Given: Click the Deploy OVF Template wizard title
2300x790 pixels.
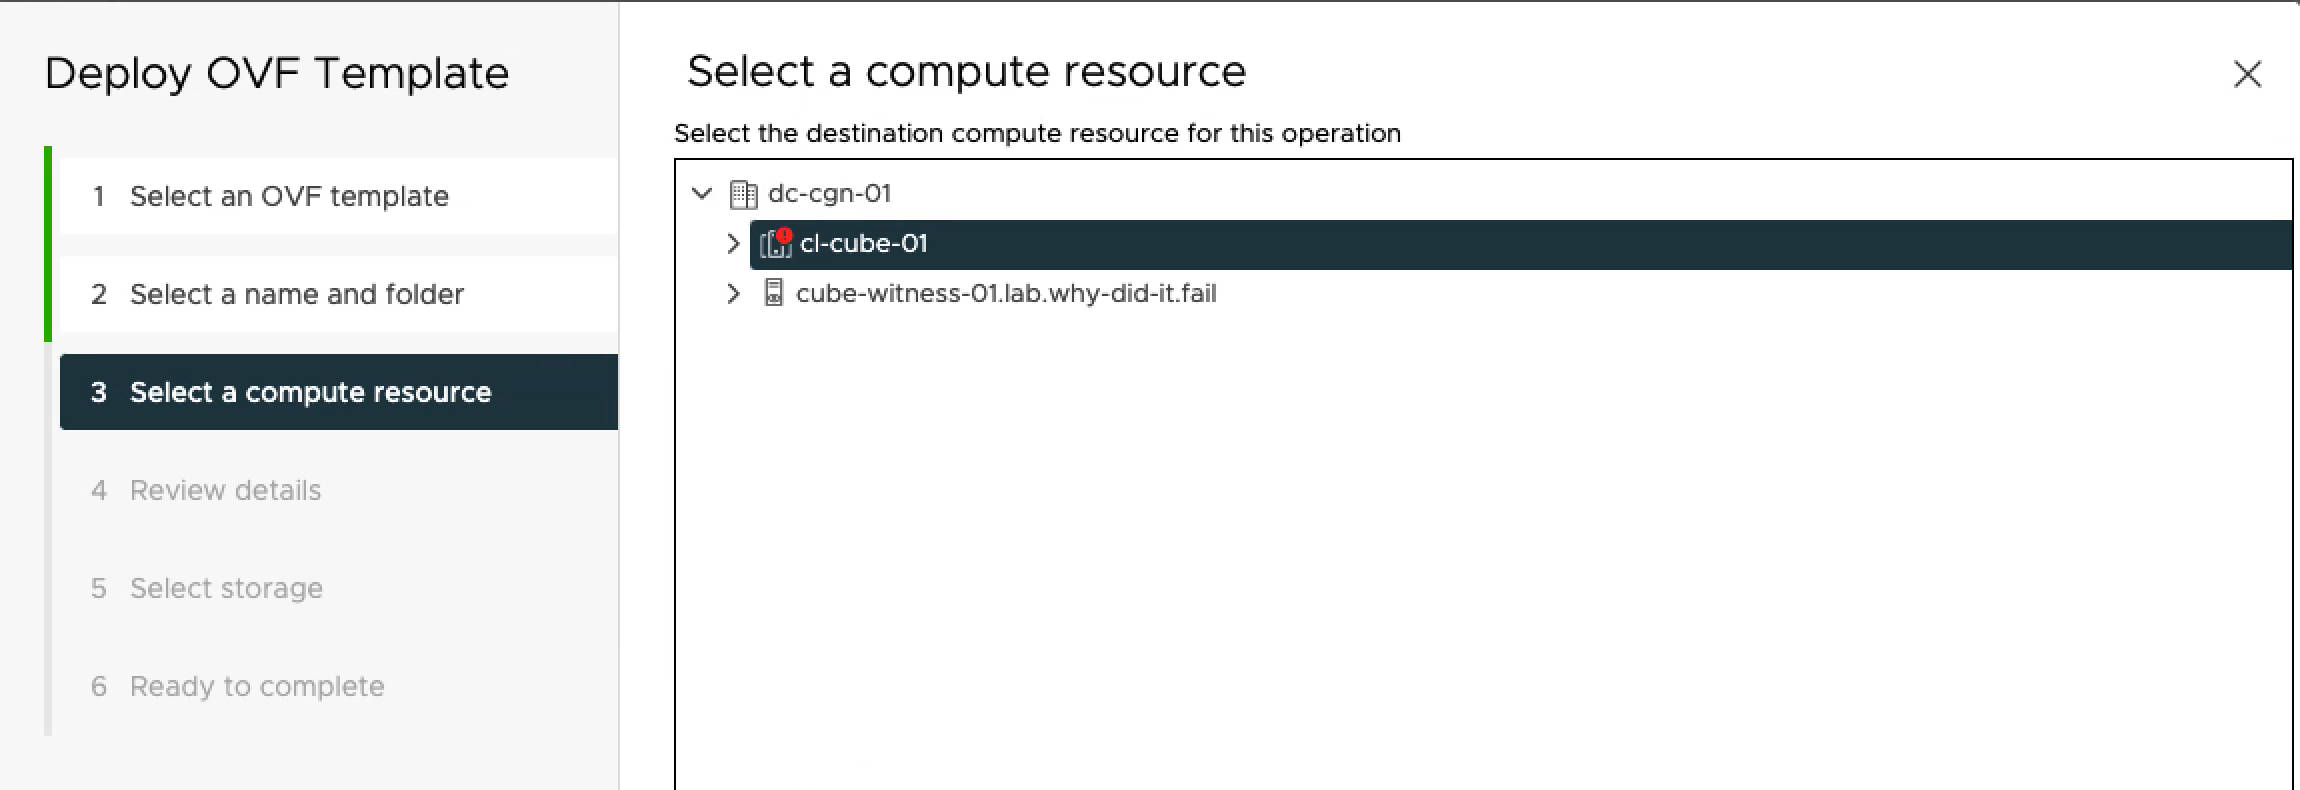Looking at the screenshot, I should pyautogui.click(x=277, y=74).
